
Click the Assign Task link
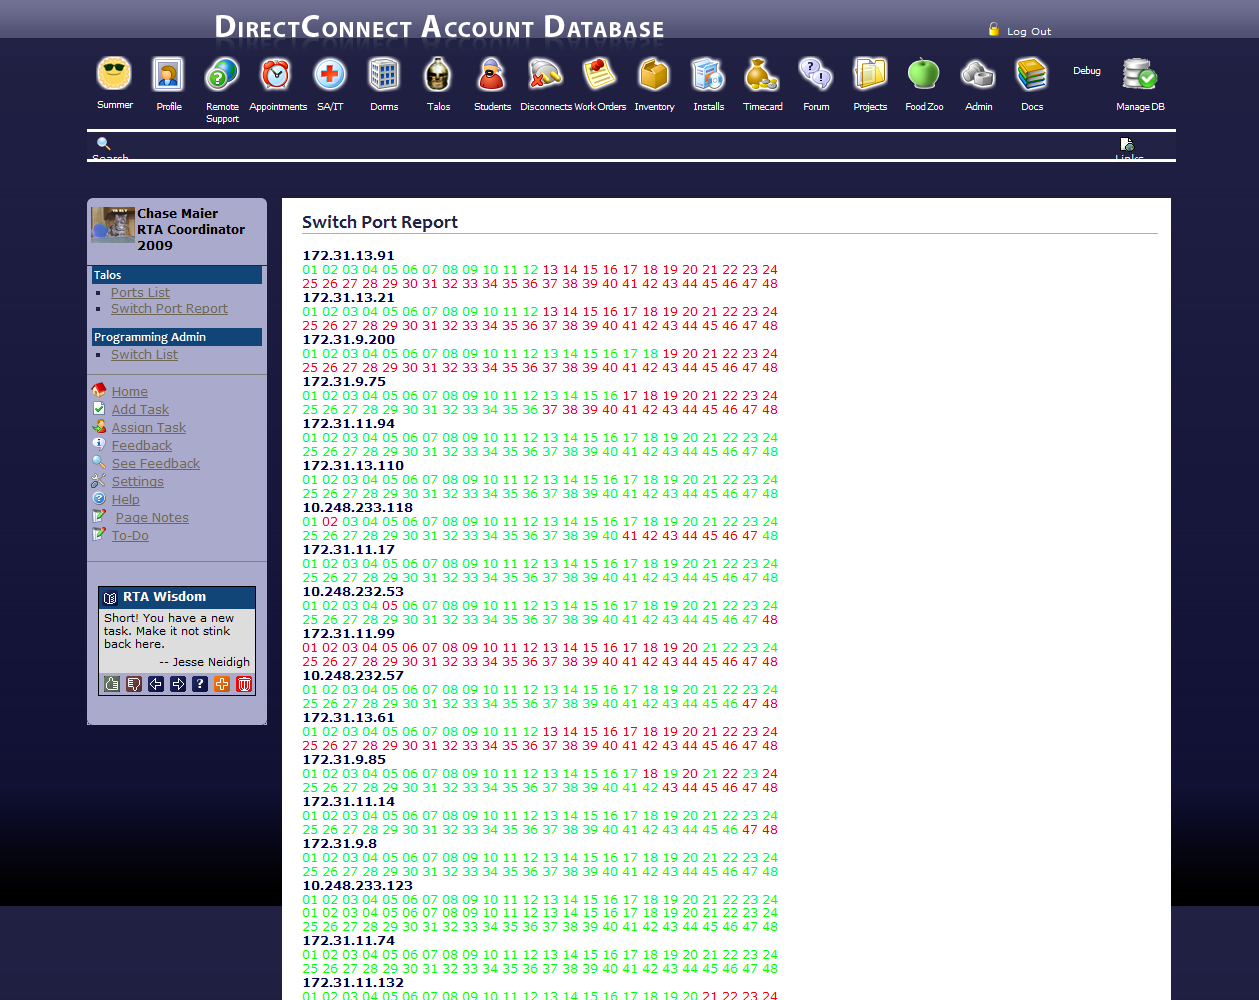(148, 428)
